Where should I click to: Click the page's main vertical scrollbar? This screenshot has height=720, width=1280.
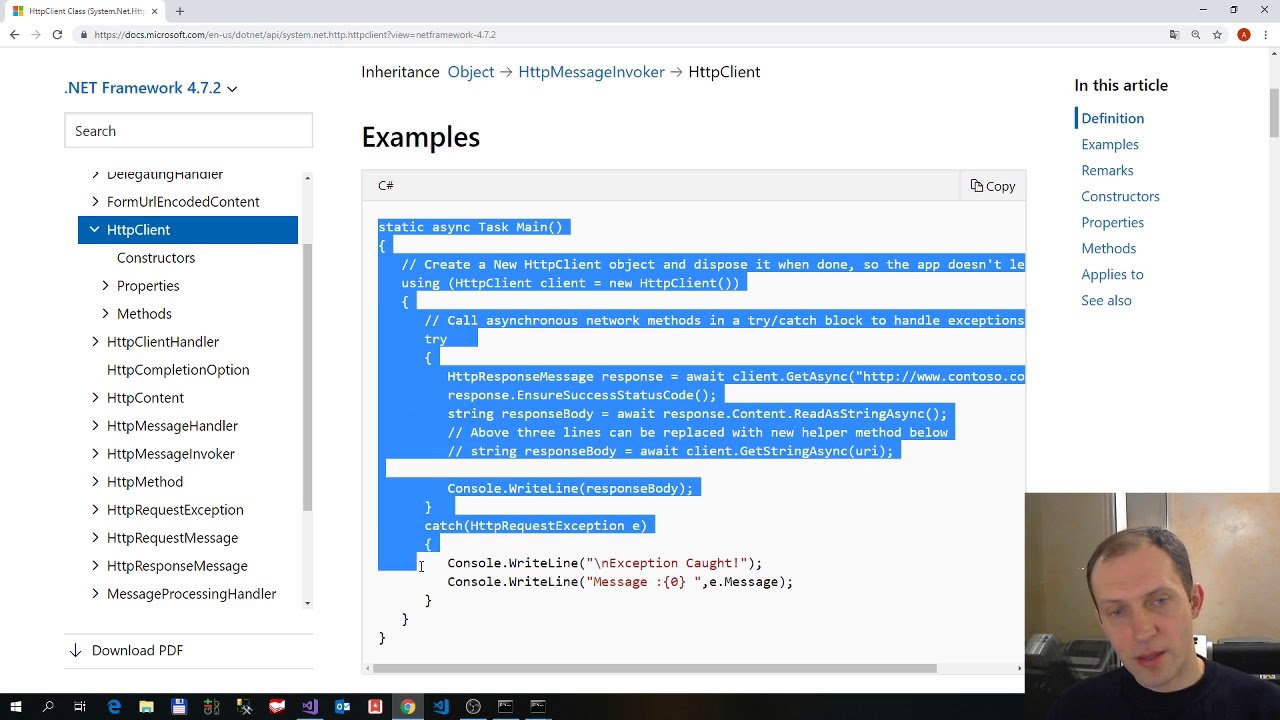pyautogui.click(x=1274, y=113)
